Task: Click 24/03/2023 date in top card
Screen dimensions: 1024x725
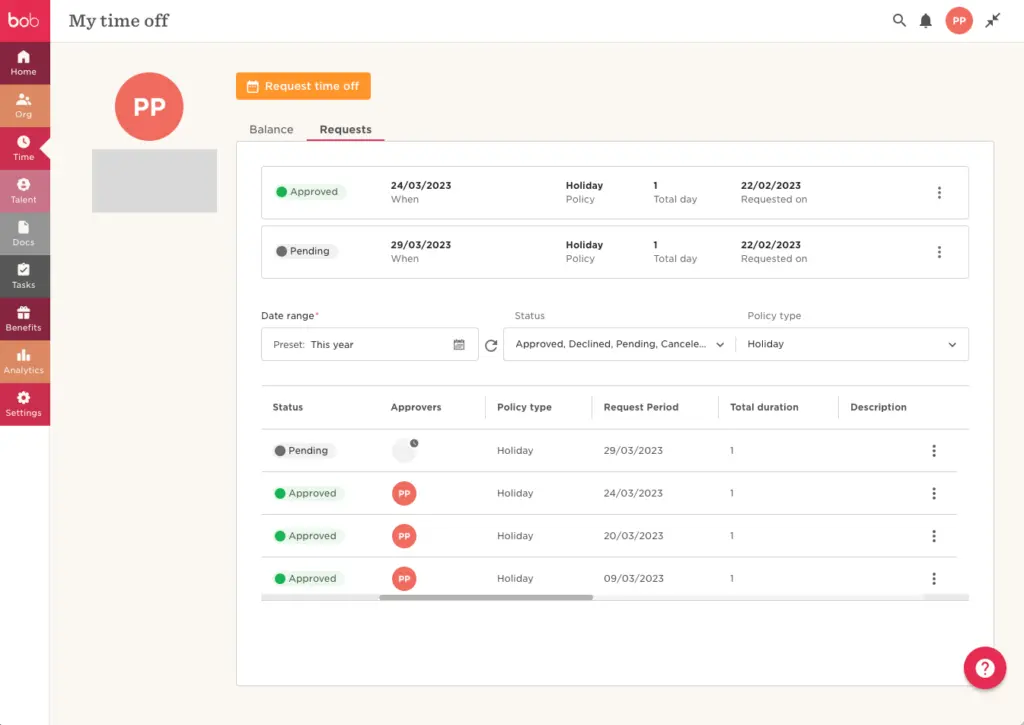Action: click(421, 185)
